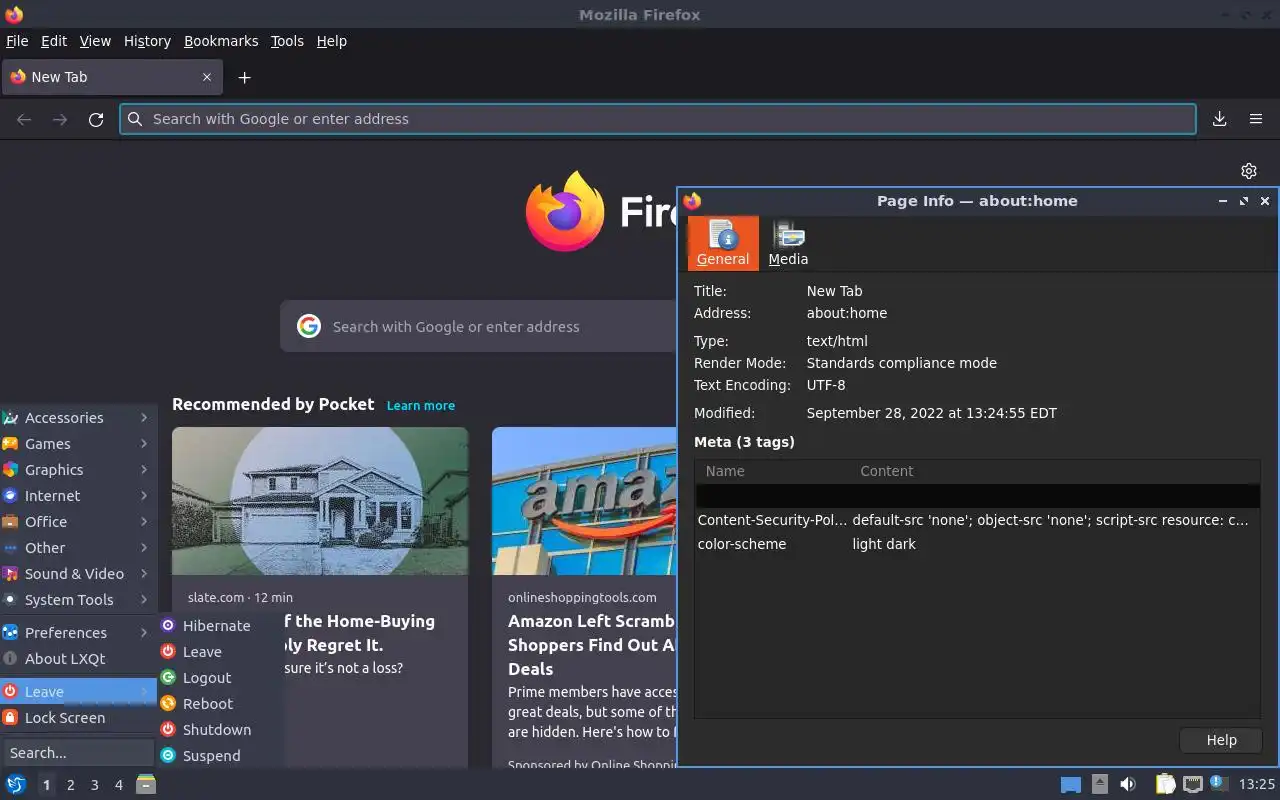Follow the Pocket Learn more link
The width and height of the screenshot is (1280, 800).
[421, 406]
